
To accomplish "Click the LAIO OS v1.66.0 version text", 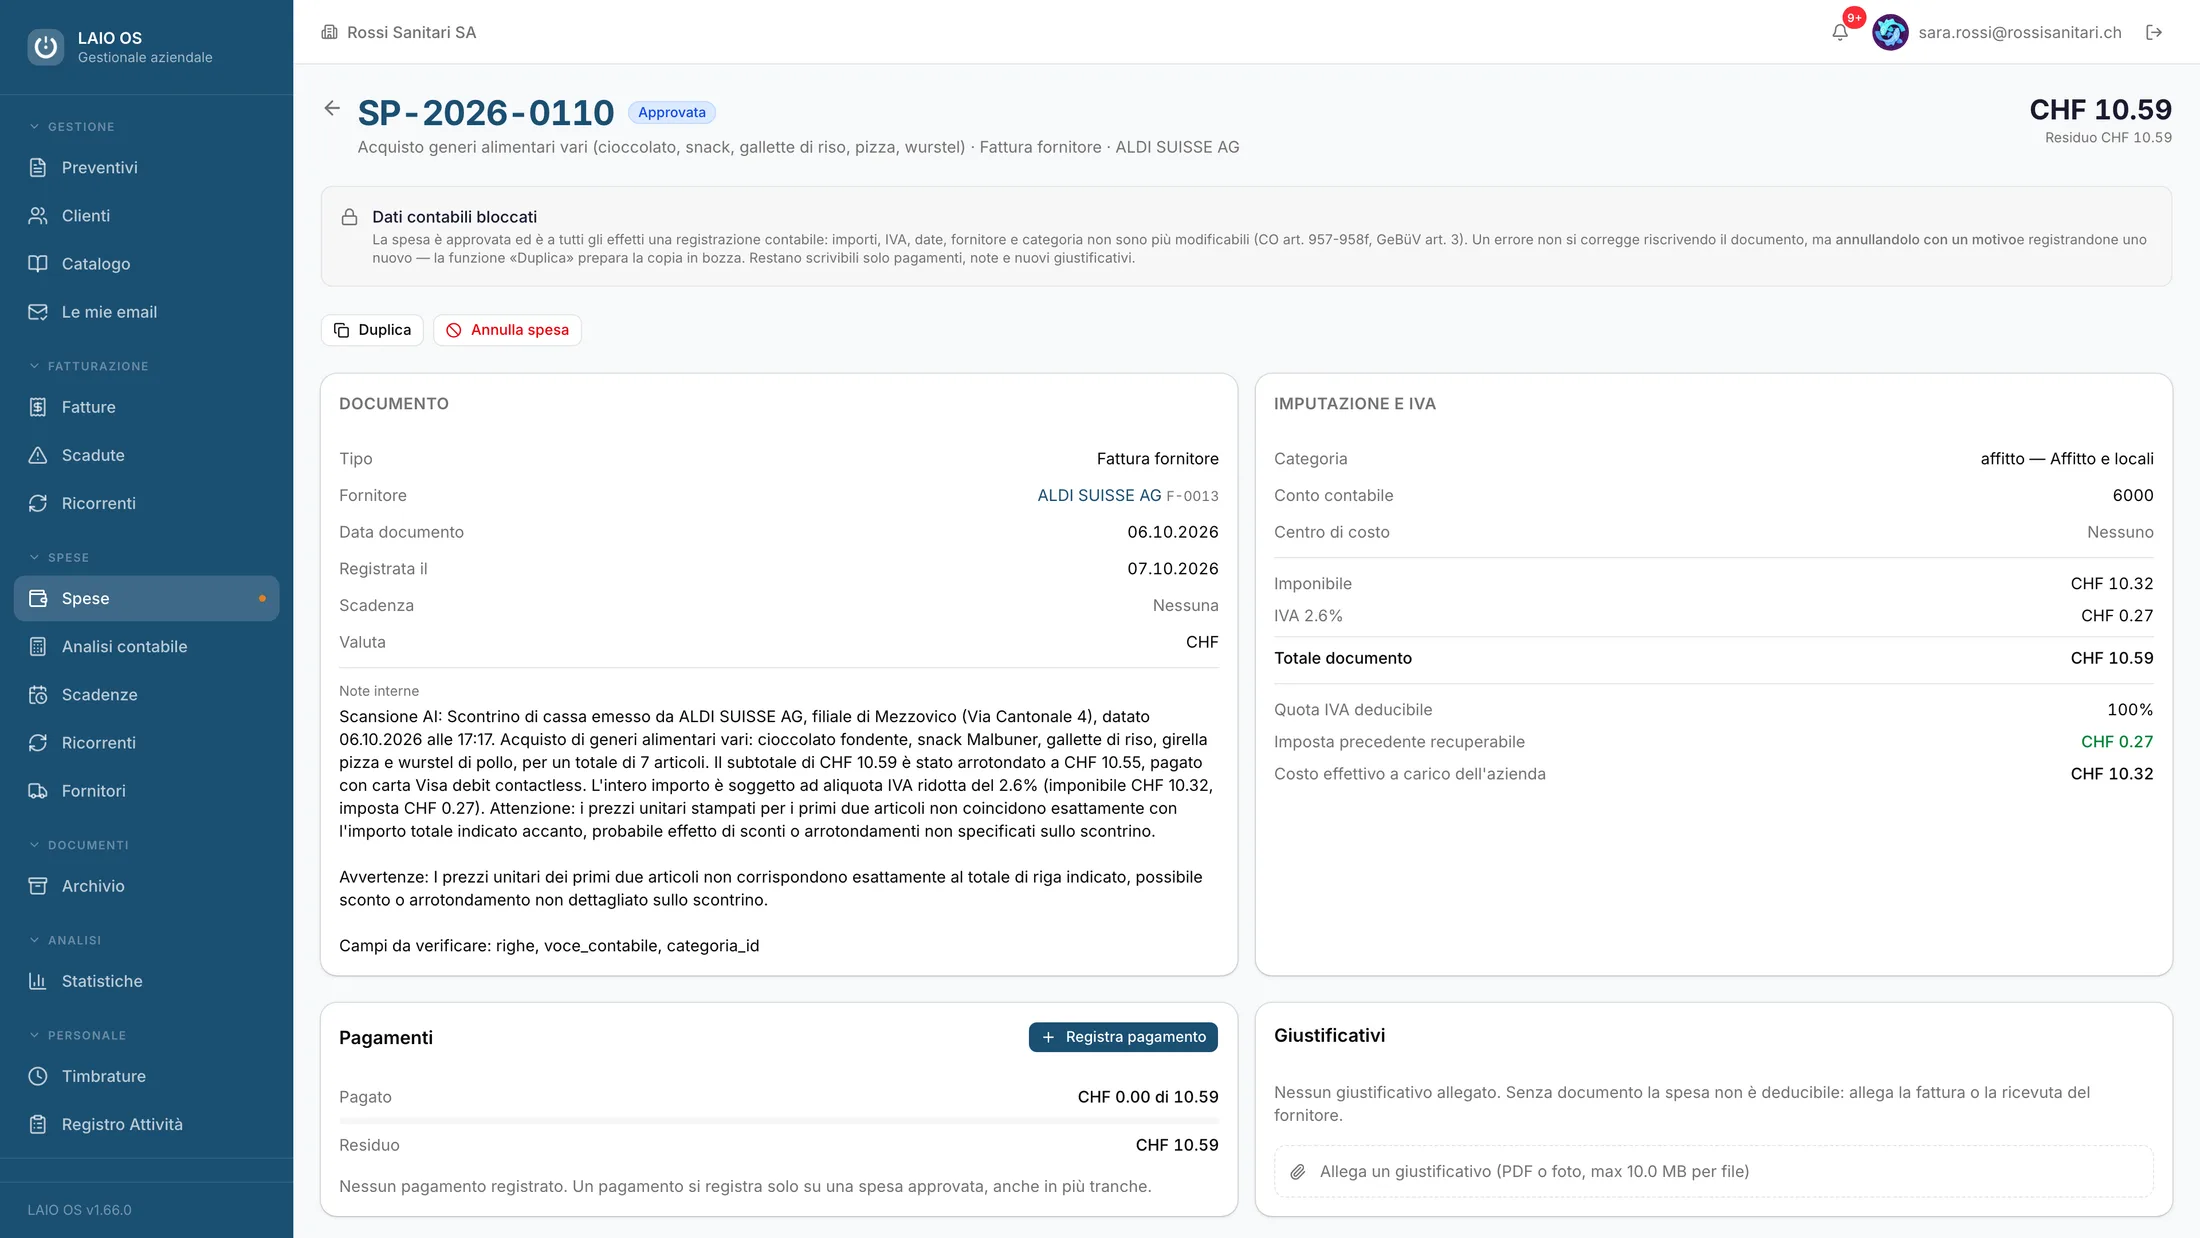I will tap(79, 1209).
